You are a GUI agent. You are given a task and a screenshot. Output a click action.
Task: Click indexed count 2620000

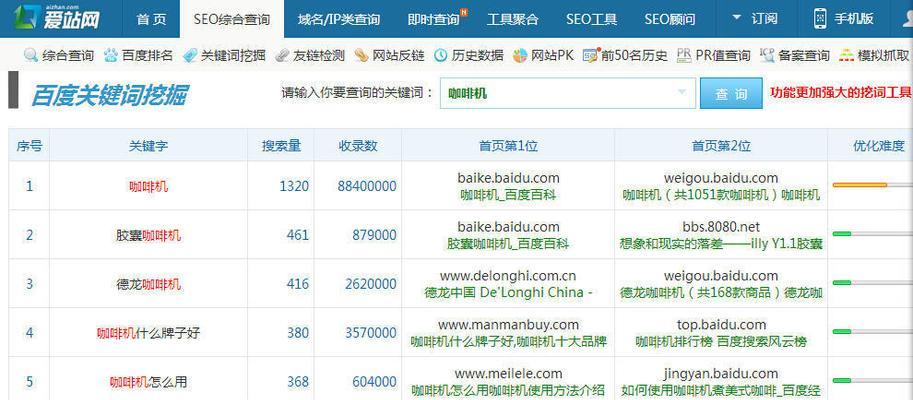tap(370, 284)
